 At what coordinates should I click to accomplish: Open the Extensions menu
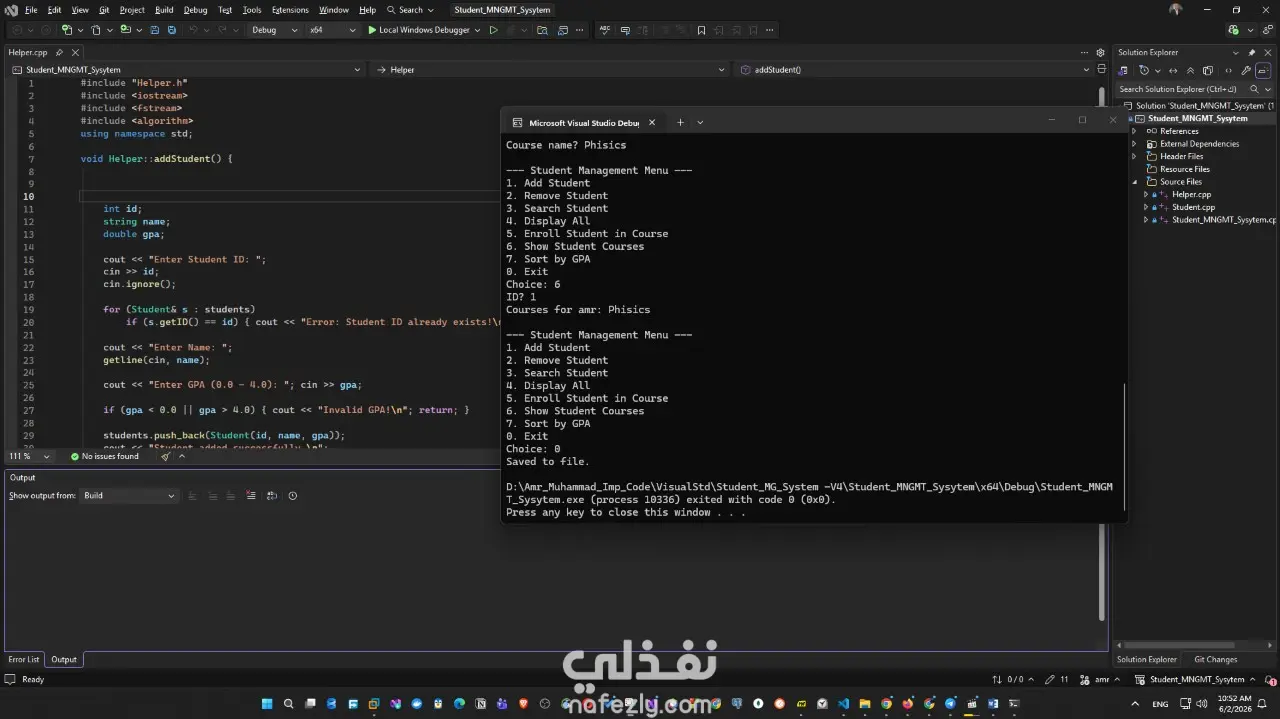tap(290, 10)
